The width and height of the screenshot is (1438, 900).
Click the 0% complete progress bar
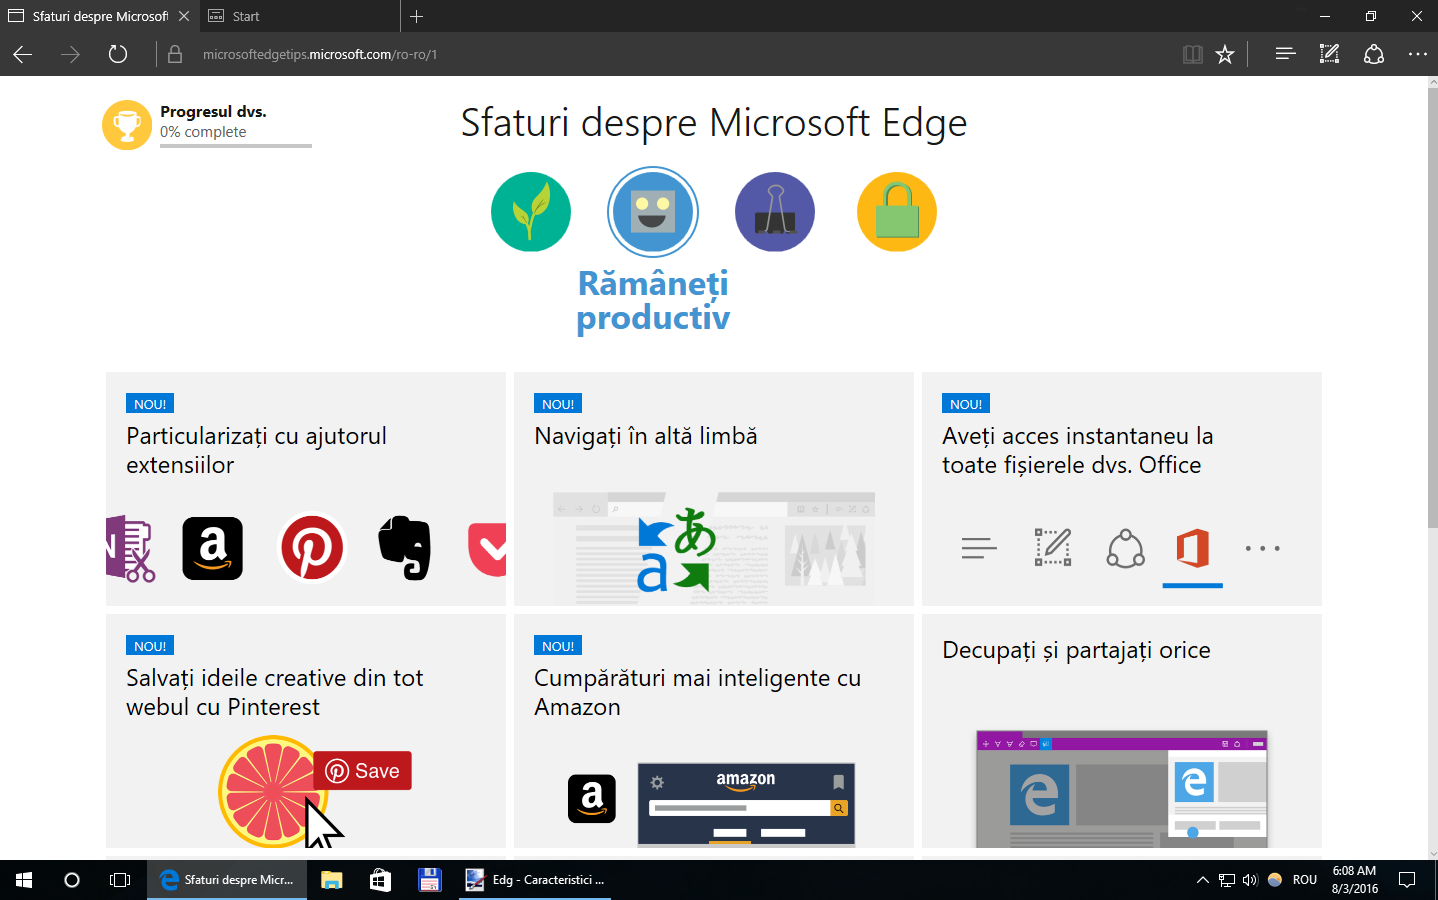236,146
